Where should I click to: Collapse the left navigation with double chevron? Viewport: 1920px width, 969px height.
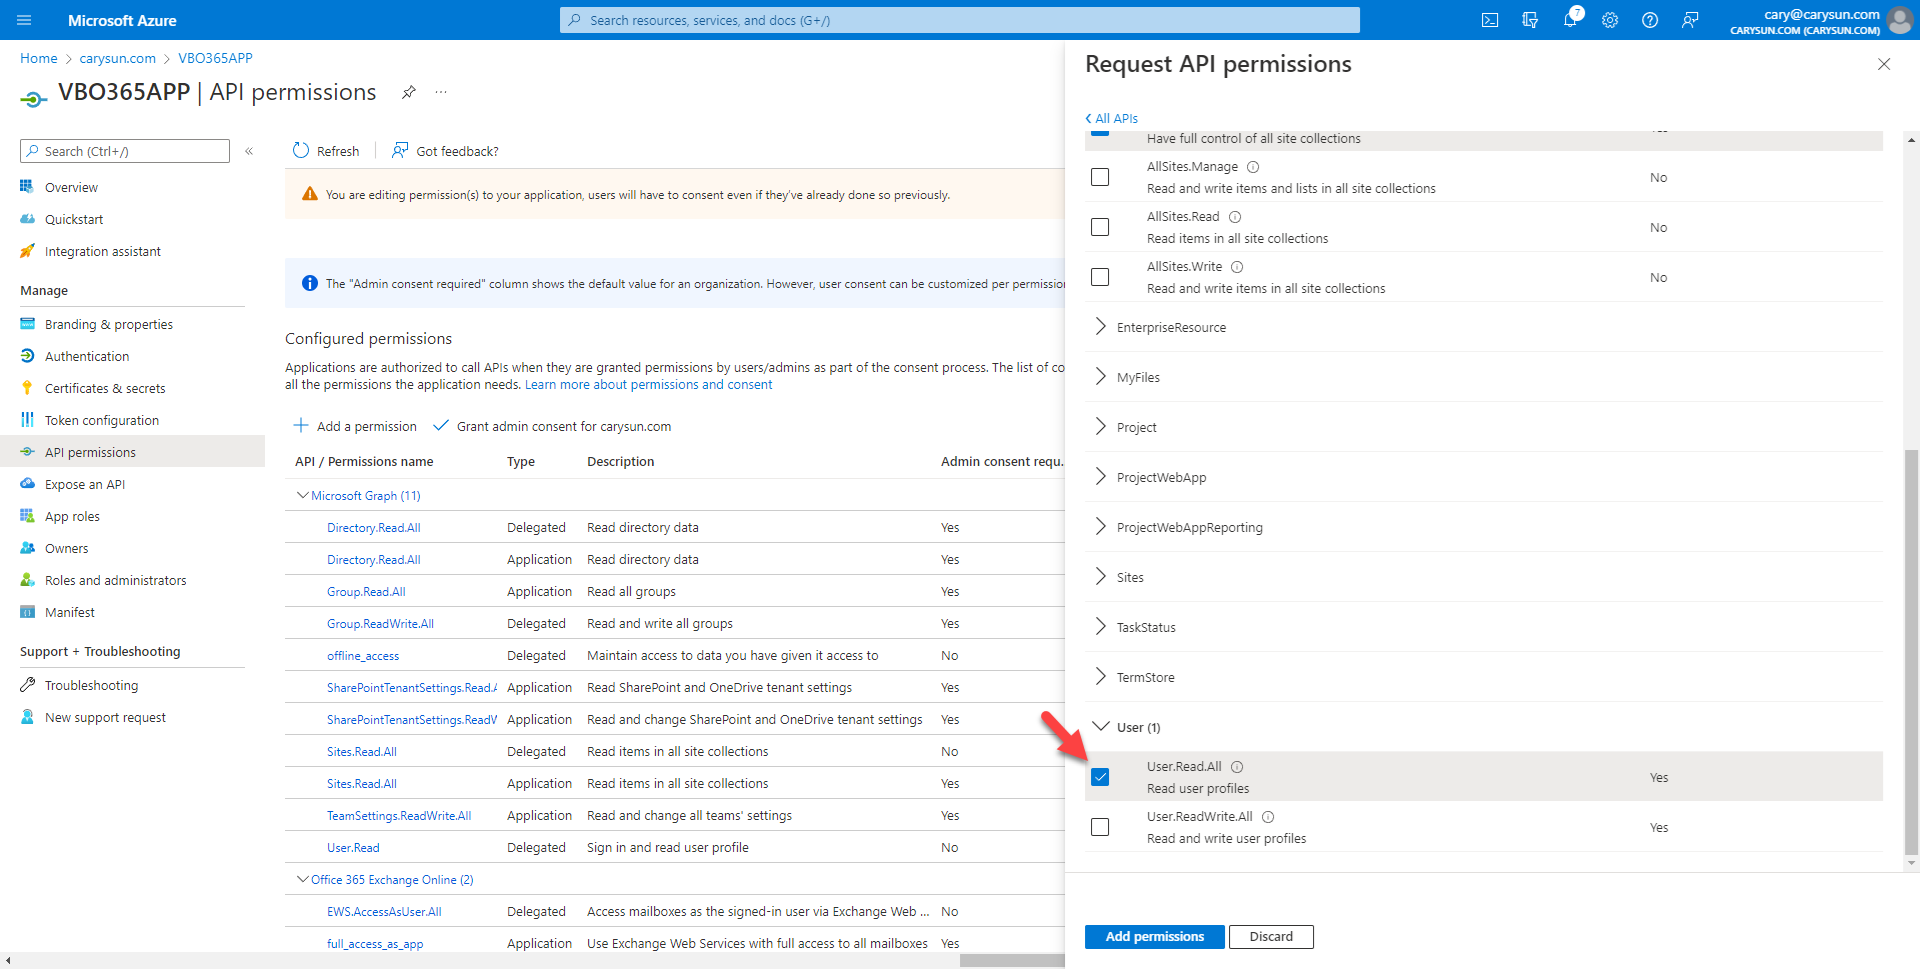pos(249,151)
